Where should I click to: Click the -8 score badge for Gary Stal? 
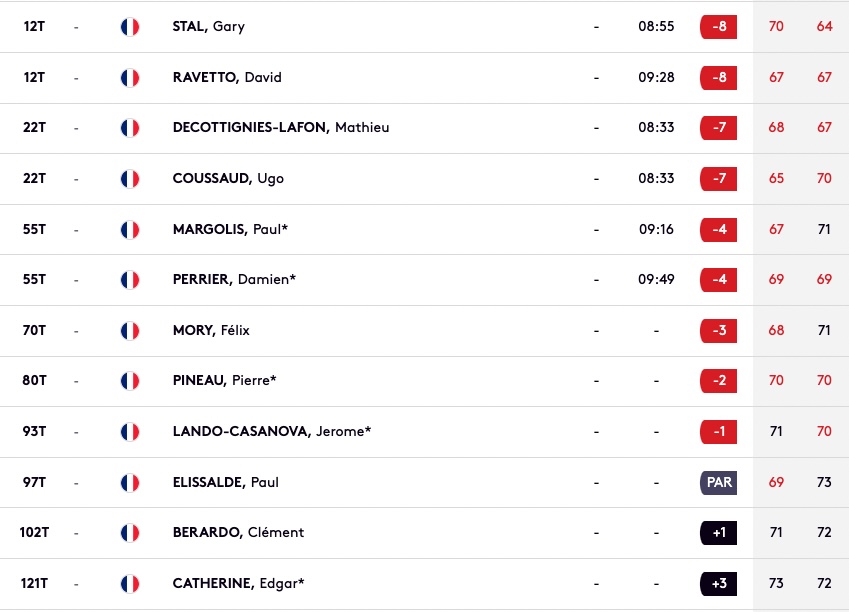pos(719,27)
